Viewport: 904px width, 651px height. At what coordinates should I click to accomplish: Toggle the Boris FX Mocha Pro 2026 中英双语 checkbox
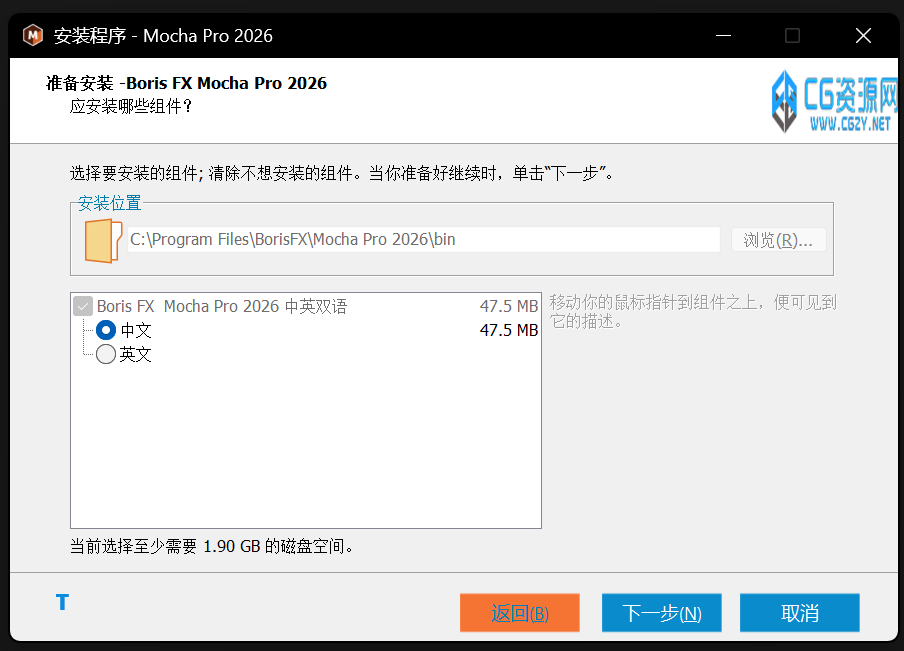[x=83, y=306]
